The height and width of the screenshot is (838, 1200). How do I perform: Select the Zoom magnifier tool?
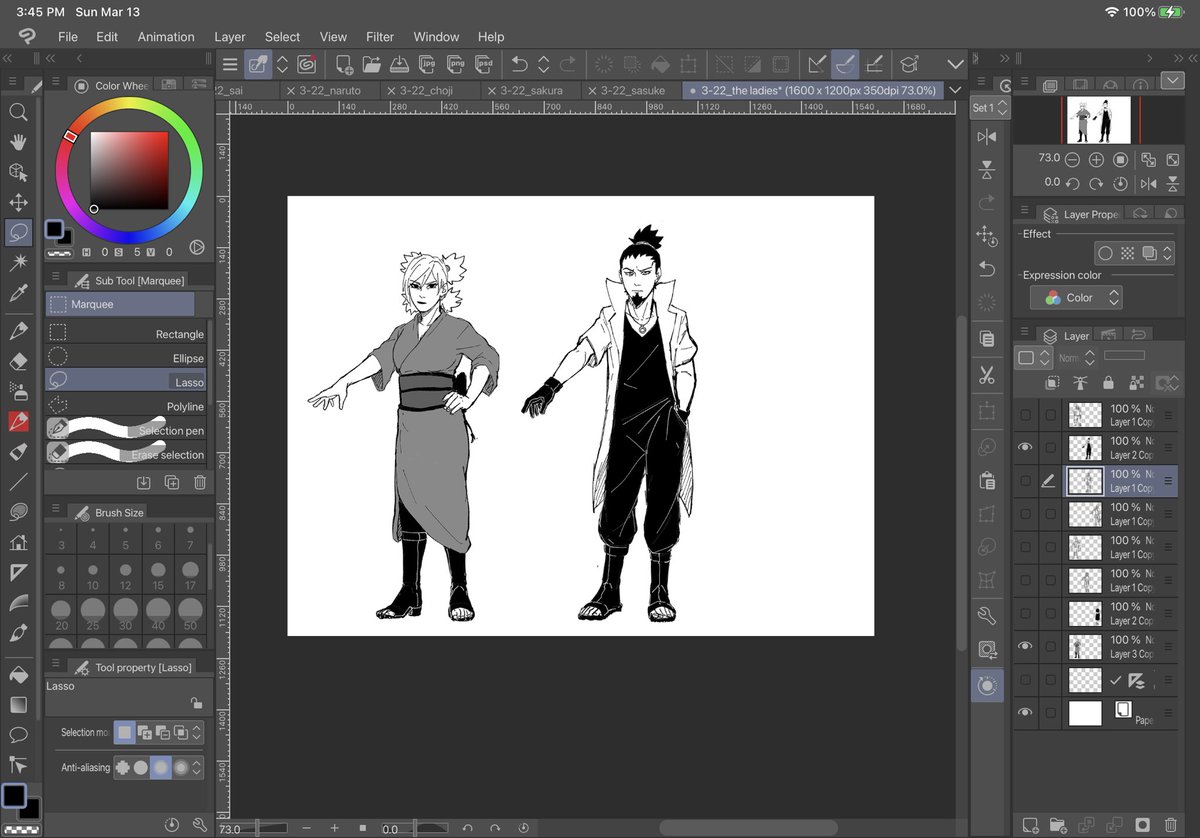pos(18,112)
